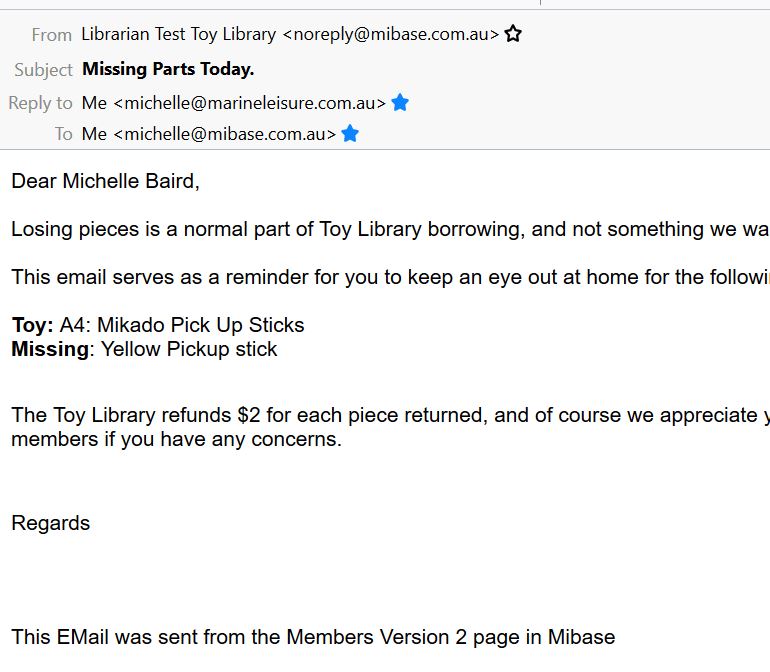Select the subject Missing Parts Today.
This screenshot has height=672, width=770.
[168, 69]
